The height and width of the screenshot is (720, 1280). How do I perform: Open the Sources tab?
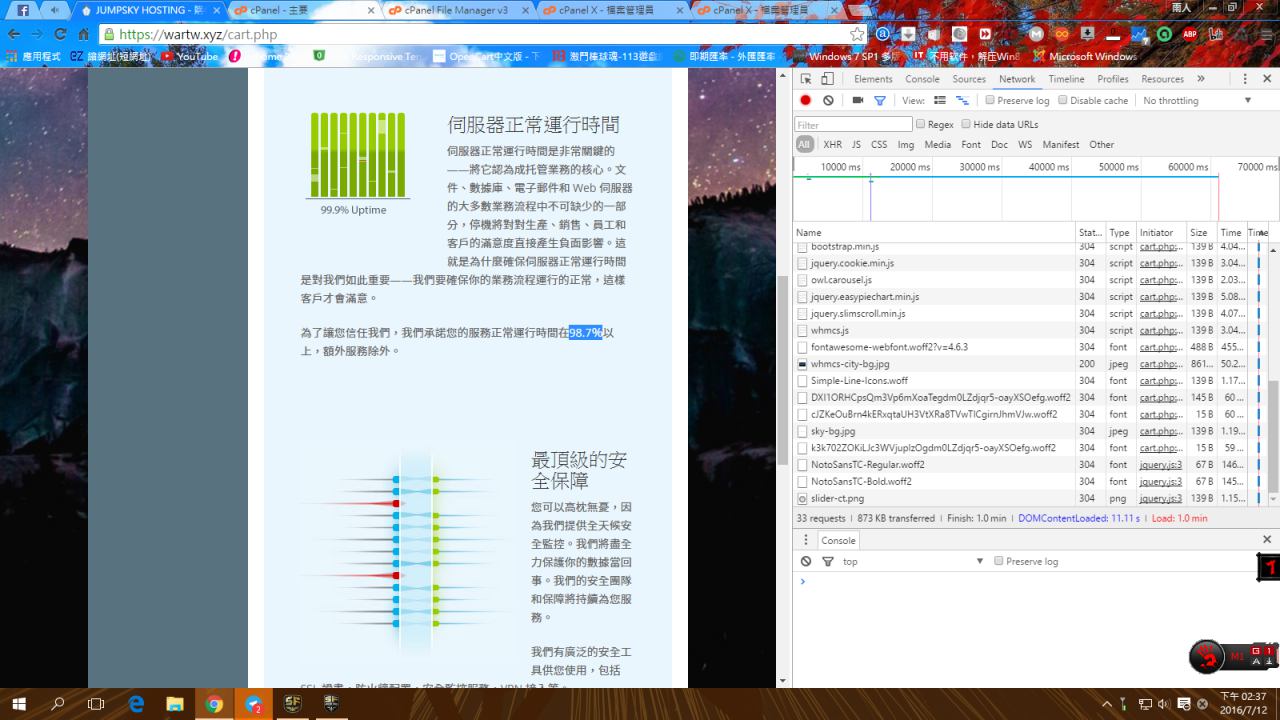[x=968, y=79]
